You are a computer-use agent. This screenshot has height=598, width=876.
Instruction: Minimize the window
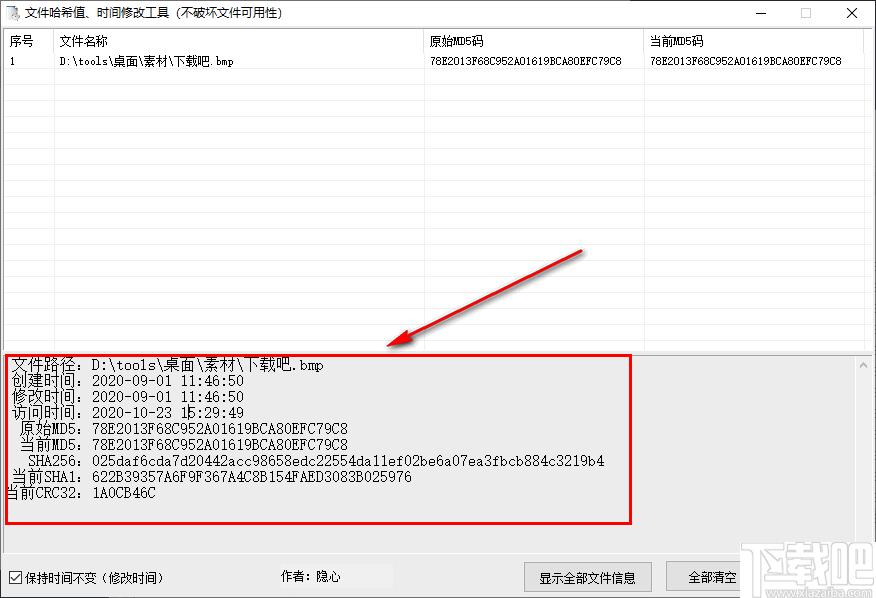[x=761, y=13]
